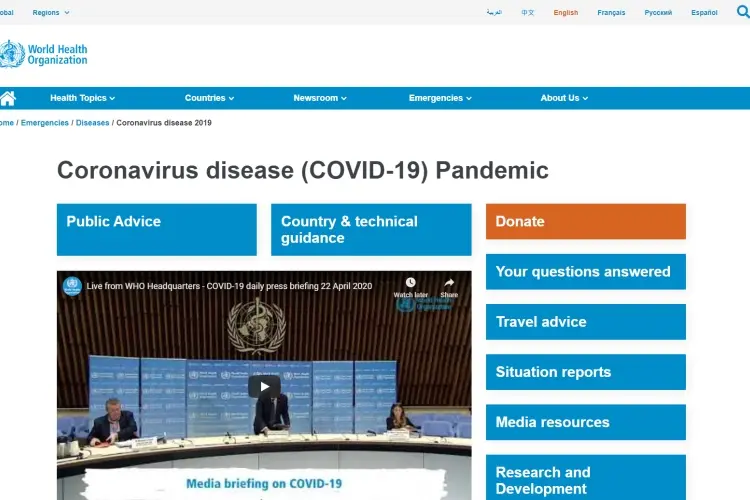Open the Emergencies breadcrumb link

(x=44, y=123)
